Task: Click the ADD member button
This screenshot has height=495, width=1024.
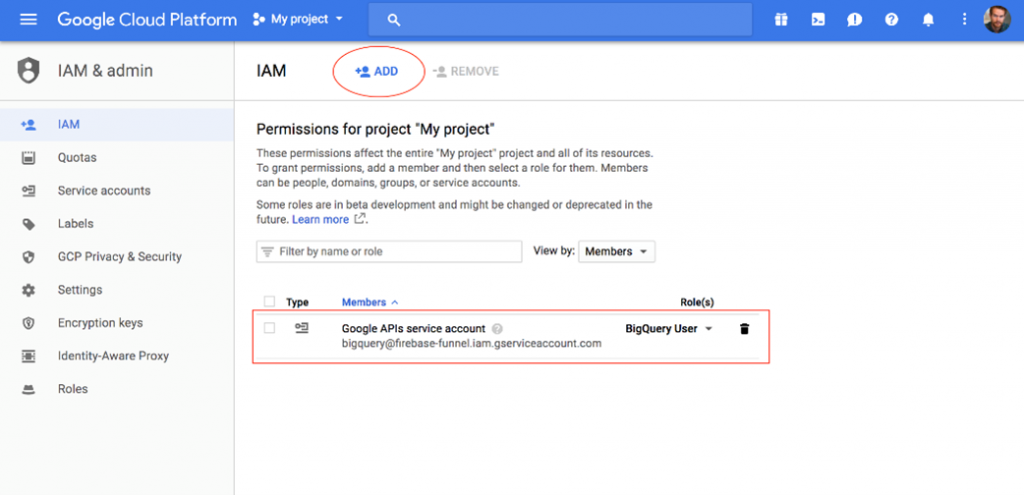Action: pyautogui.click(x=377, y=72)
